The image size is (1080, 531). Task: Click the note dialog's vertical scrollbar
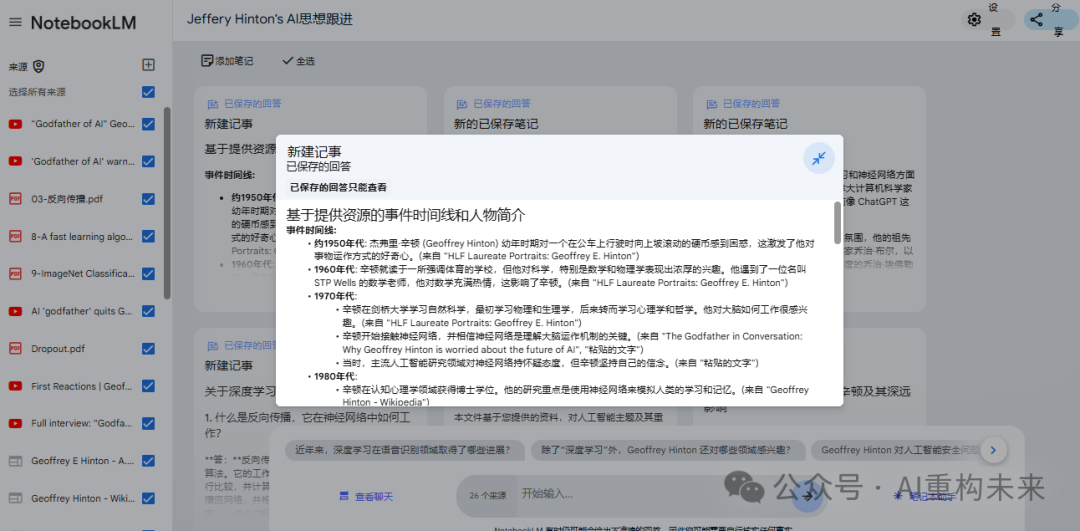837,222
